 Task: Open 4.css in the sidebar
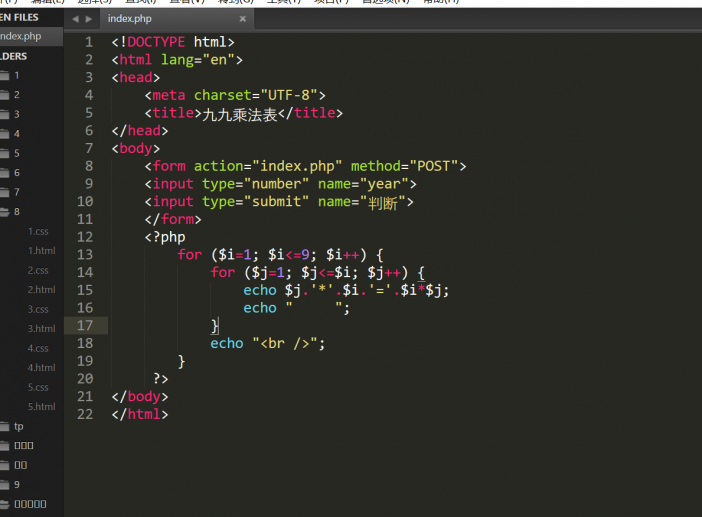[x=38, y=348]
